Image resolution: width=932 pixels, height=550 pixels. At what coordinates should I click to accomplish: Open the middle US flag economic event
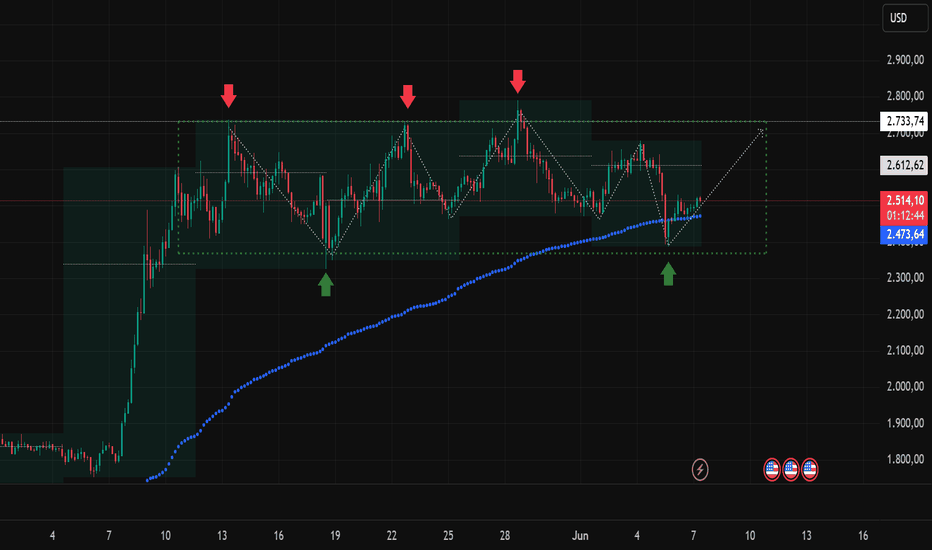pos(791,470)
